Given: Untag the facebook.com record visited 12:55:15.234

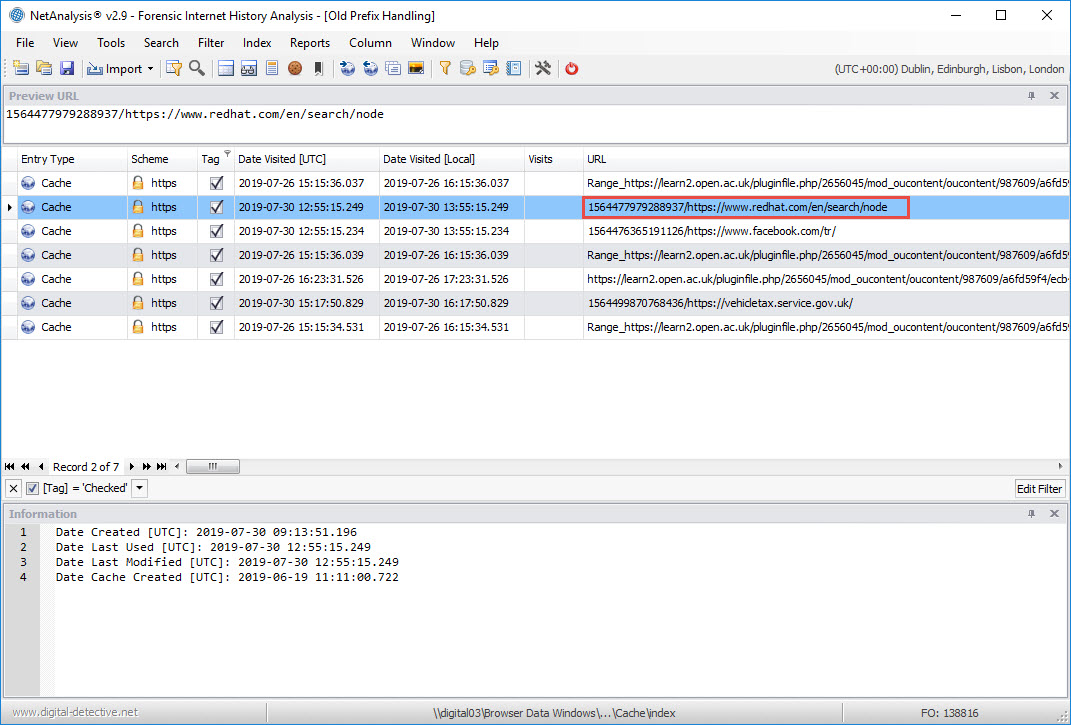Looking at the screenshot, I should pos(217,231).
